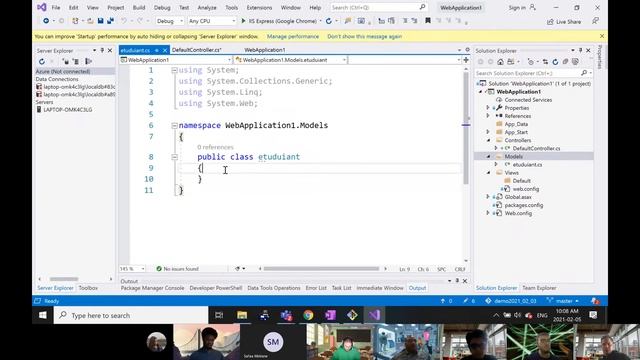The image size is (640, 360).
Task: Open the File menu
Action: [56, 8]
